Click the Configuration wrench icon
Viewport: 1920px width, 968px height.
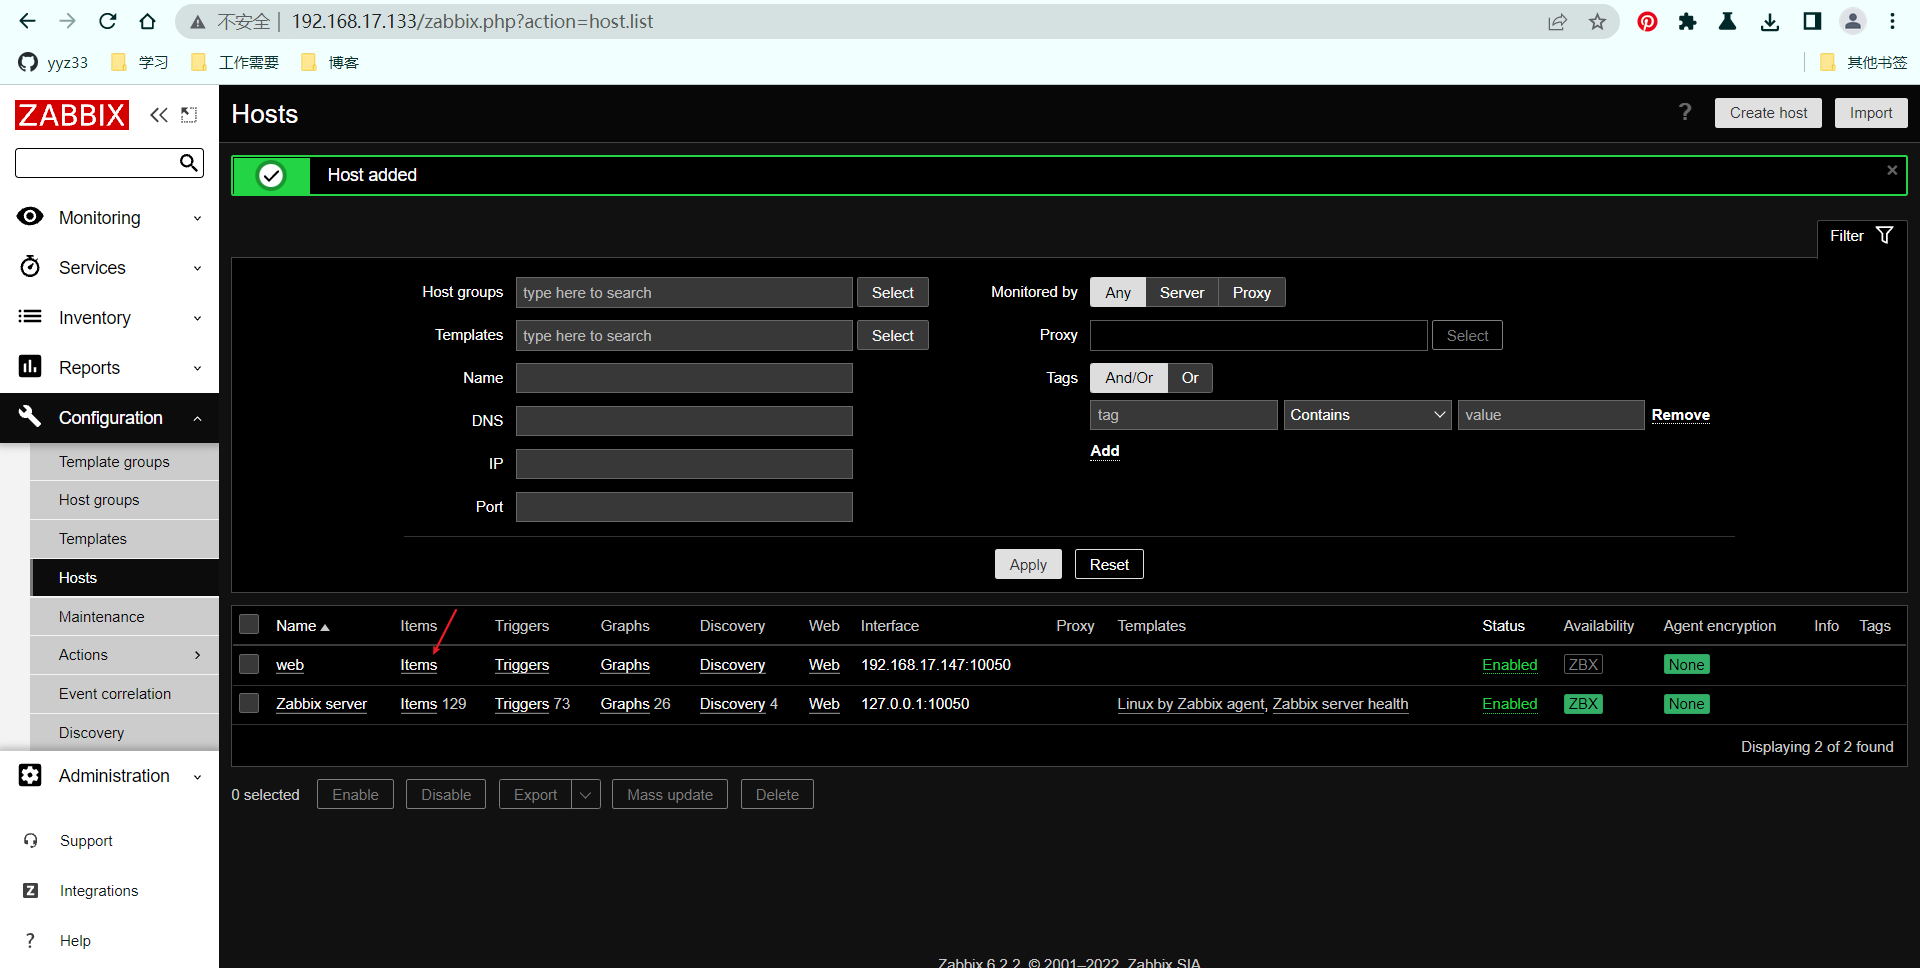30,416
